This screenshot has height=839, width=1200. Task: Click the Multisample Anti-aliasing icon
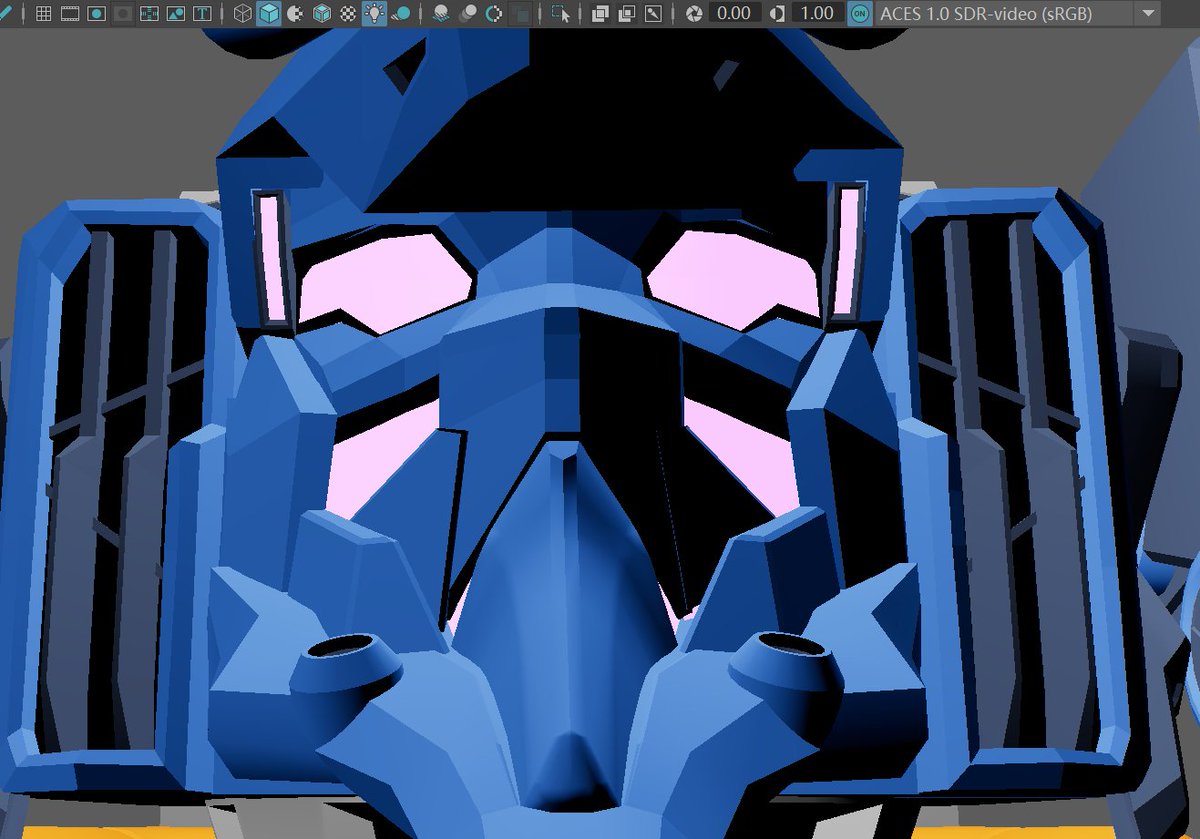pos(494,14)
